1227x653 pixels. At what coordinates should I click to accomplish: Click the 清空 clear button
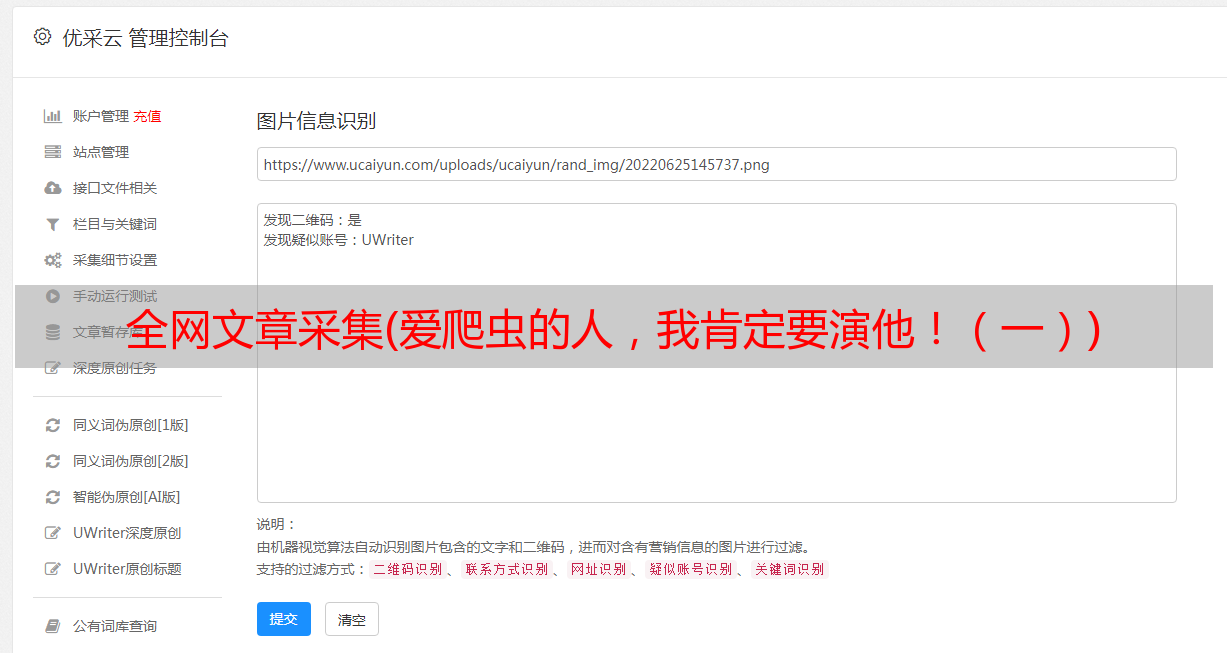pyautogui.click(x=352, y=619)
